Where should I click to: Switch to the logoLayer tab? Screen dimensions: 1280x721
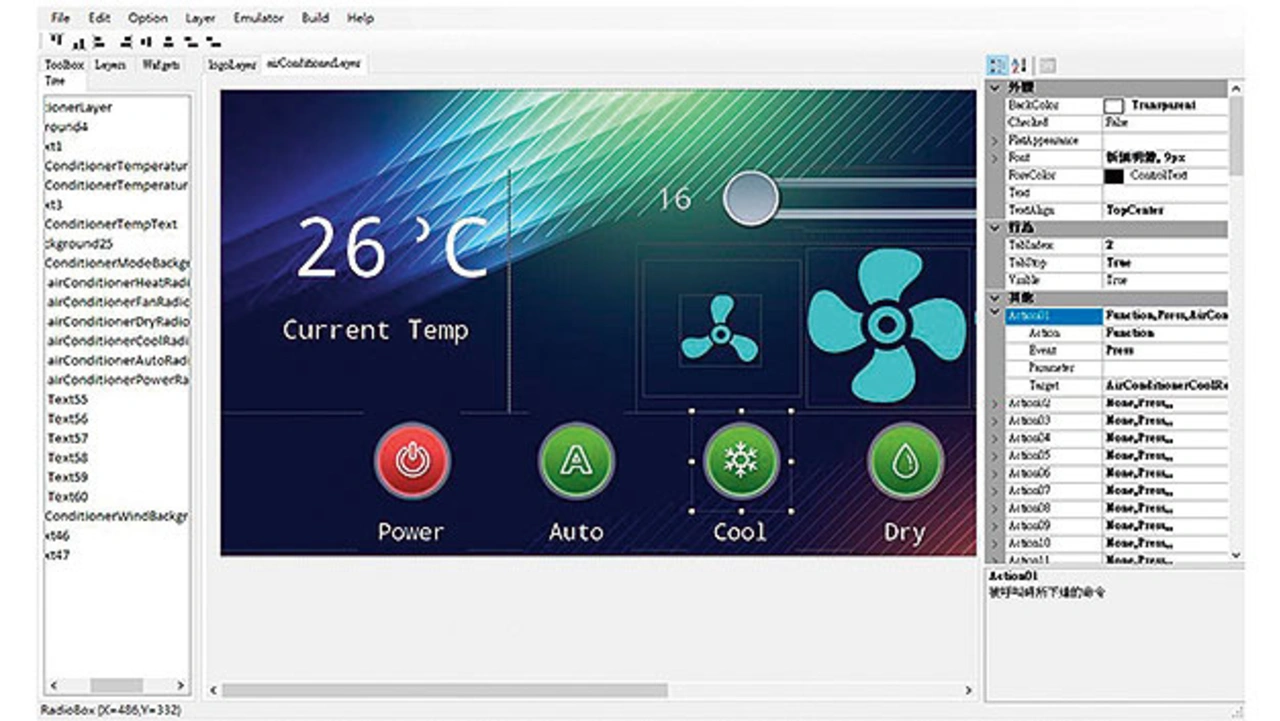231,65
